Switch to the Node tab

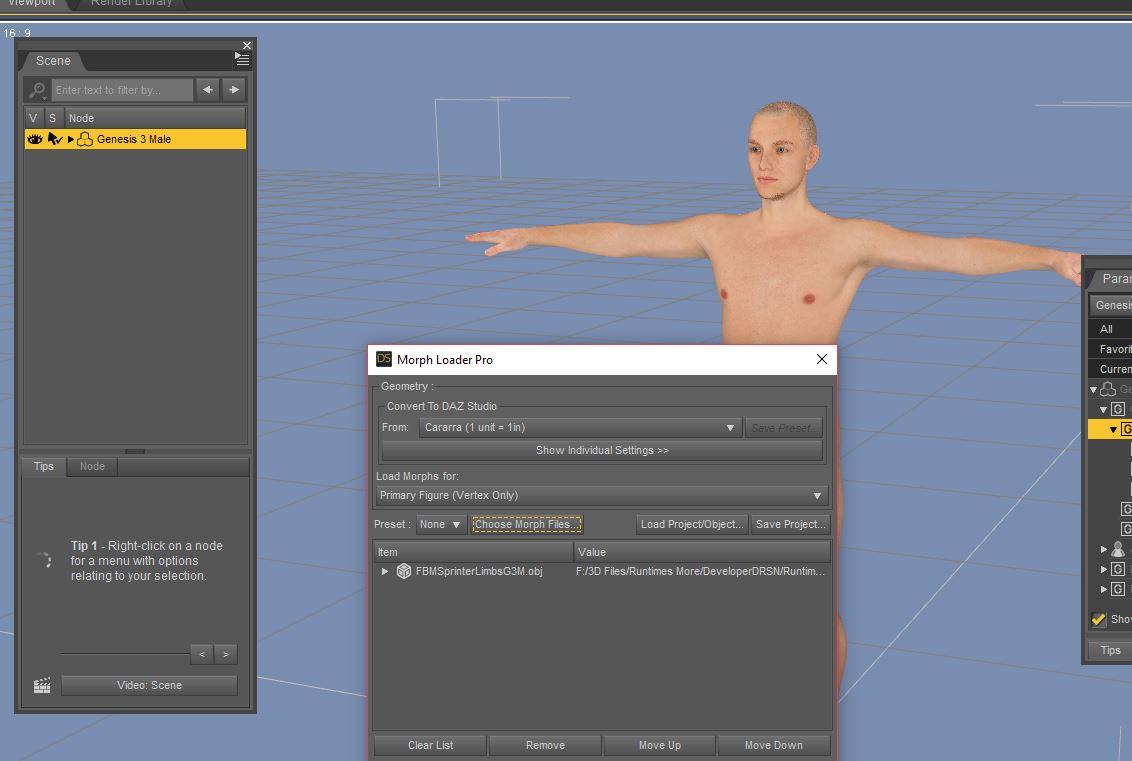[x=92, y=466]
